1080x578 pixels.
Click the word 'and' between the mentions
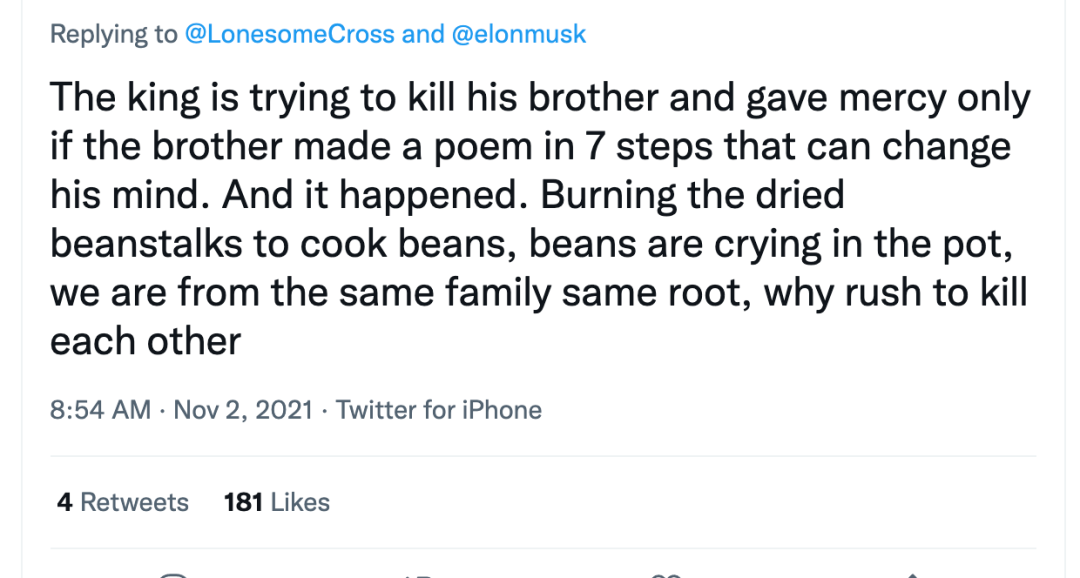tap(423, 35)
